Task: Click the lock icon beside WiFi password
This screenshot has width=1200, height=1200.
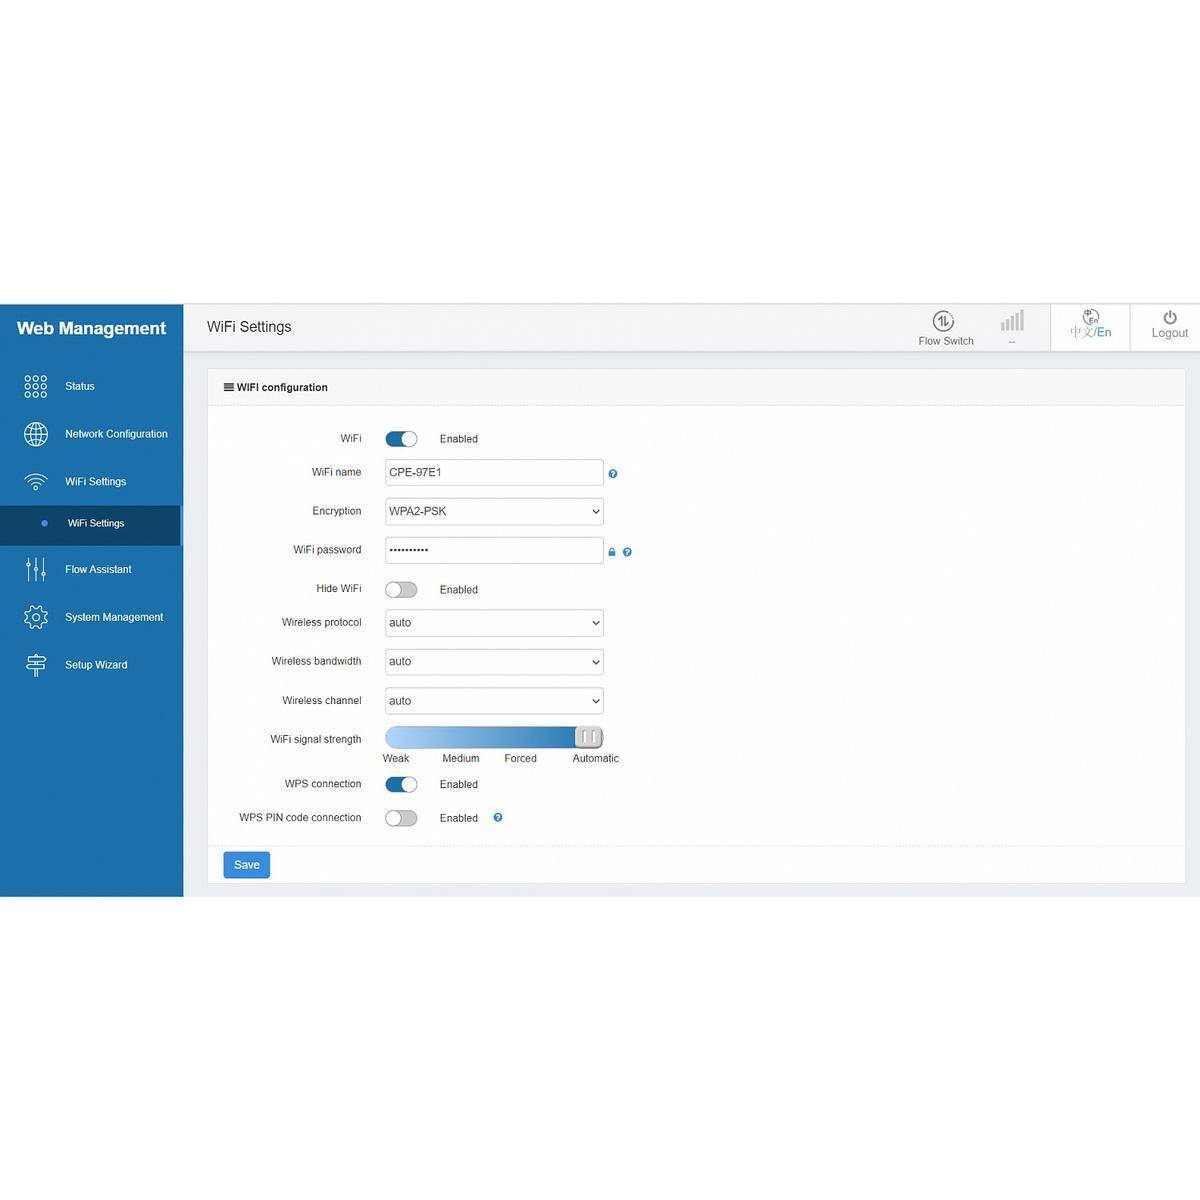Action: coord(612,552)
